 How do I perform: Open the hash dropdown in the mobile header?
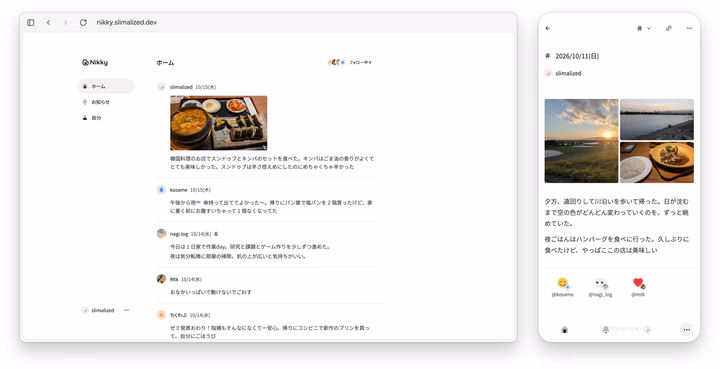[x=644, y=28]
